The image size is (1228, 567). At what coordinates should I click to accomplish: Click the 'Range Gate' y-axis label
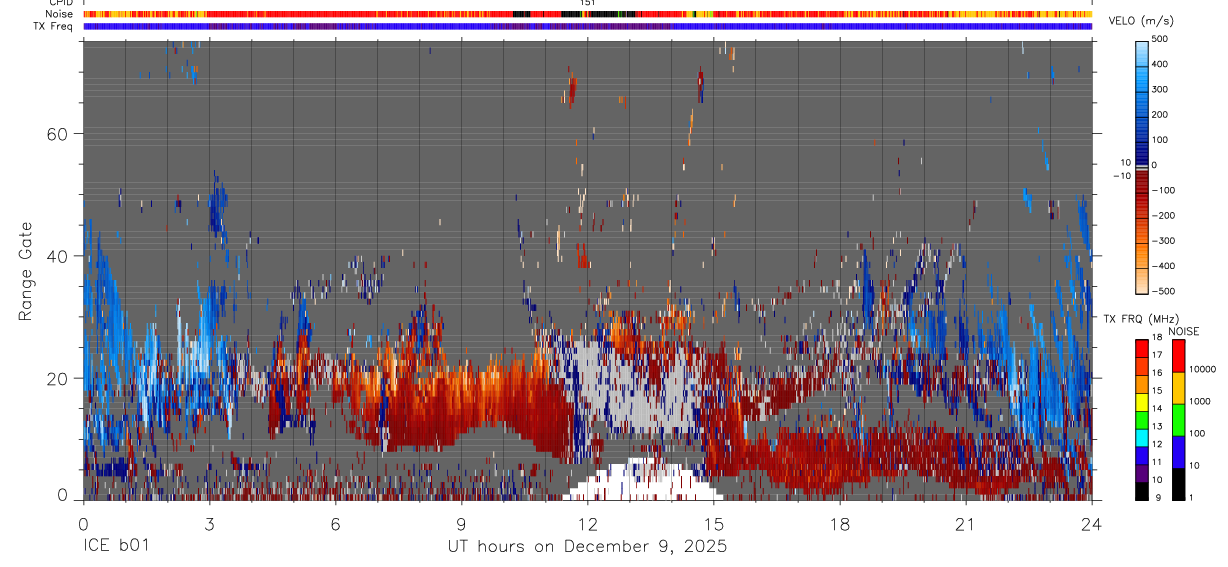pos(26,271)
